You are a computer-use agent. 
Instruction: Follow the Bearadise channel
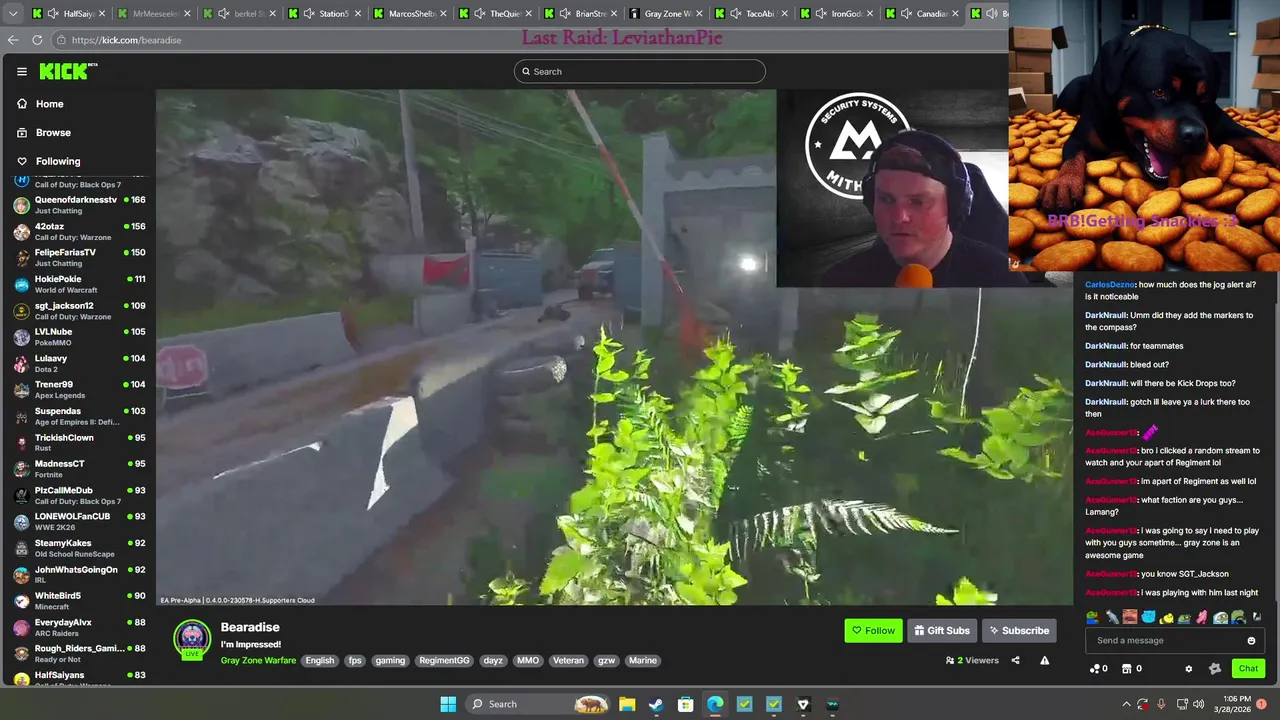tap(873, 630)
